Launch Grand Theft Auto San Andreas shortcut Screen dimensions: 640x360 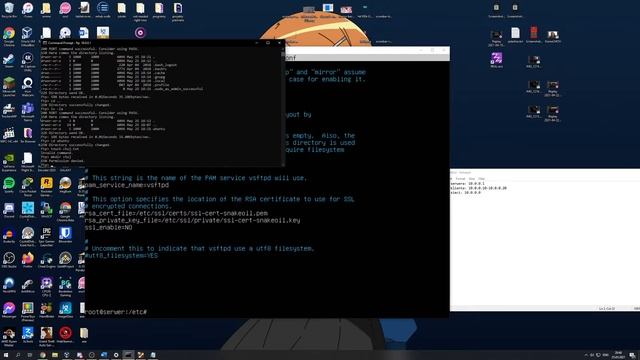[47, 336]
